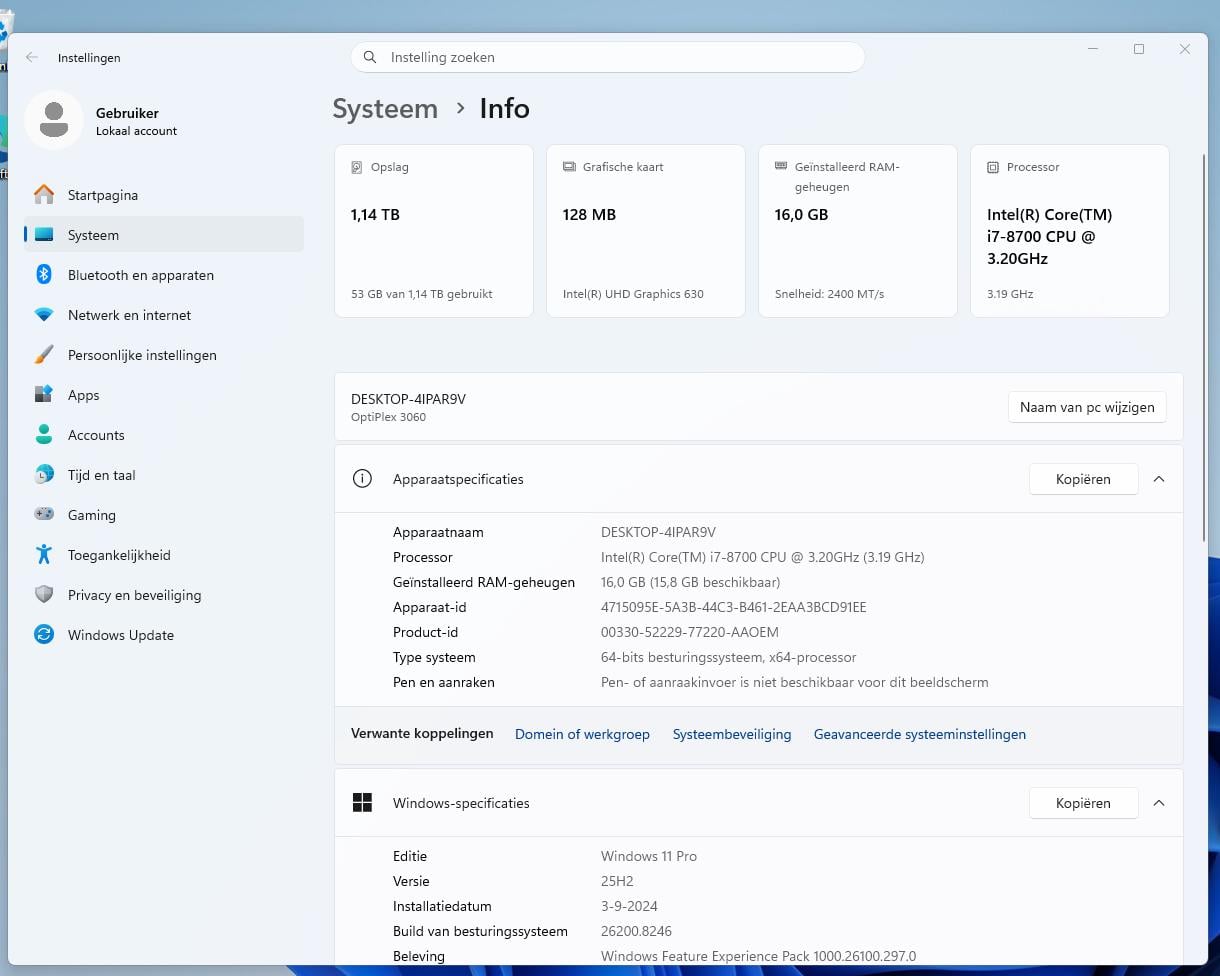This screenshot has height=976, width=1220.
Task: Select the Persoonlijke instellingen brush icon
Action: tap(44, 355)
